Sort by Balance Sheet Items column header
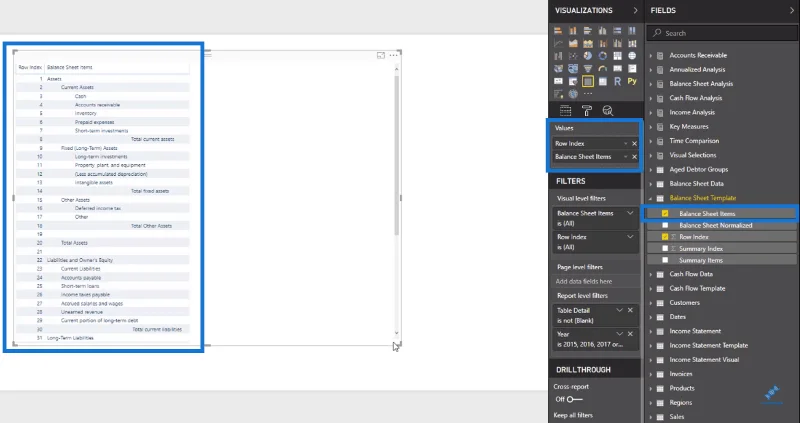 tap(69, 67)
